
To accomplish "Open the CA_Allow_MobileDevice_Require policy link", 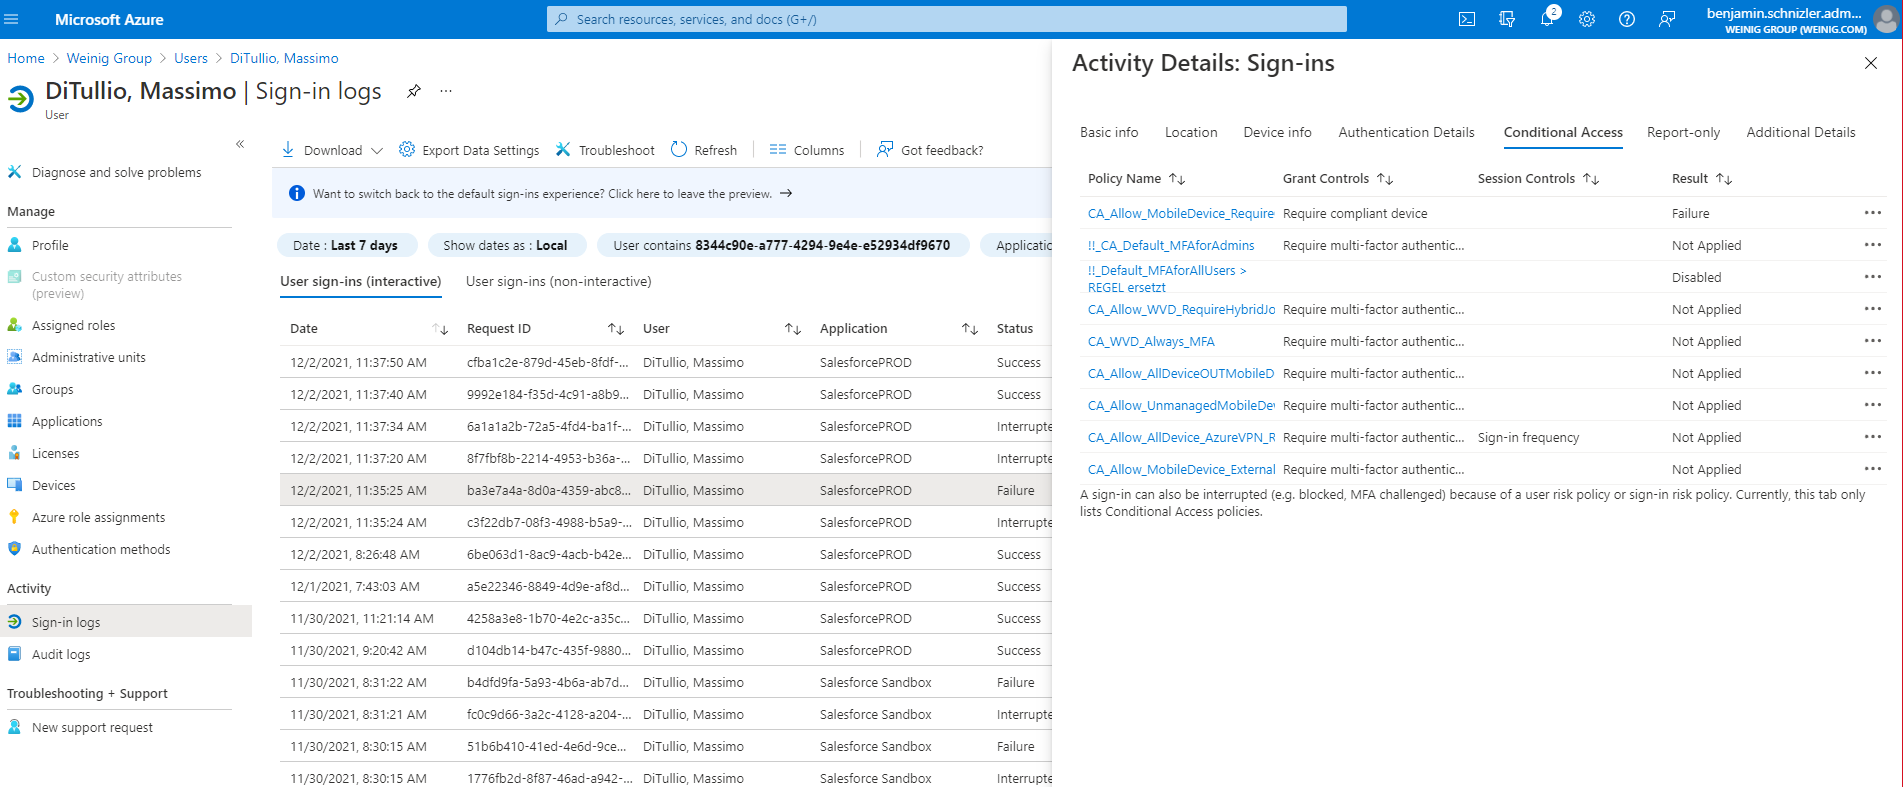I will 1181,213.
